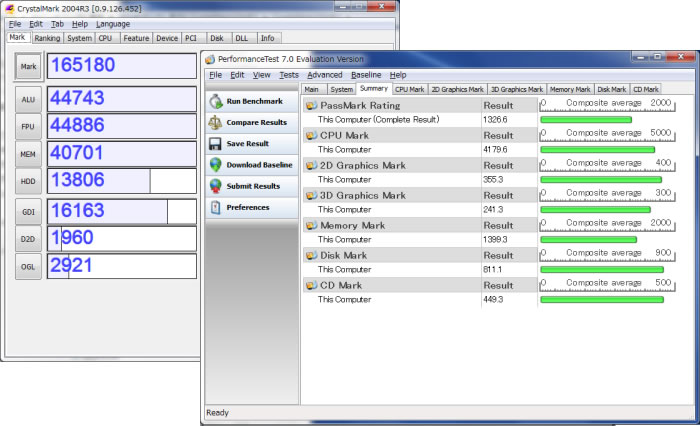Click the Save Result floppy disk icon
Image resolution: width=700 pixels, height=426 pixels.
[x=215, y=143]
